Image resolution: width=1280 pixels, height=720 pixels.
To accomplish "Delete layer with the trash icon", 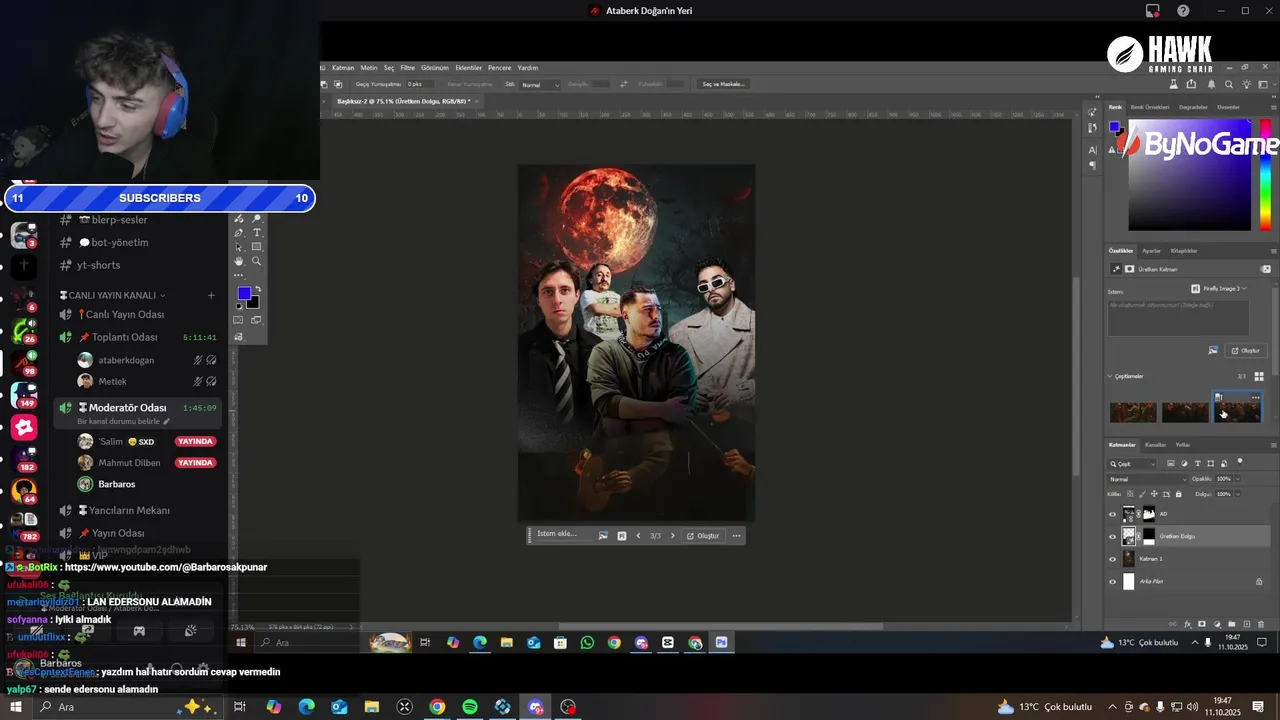I will [x=1259, y=624].
